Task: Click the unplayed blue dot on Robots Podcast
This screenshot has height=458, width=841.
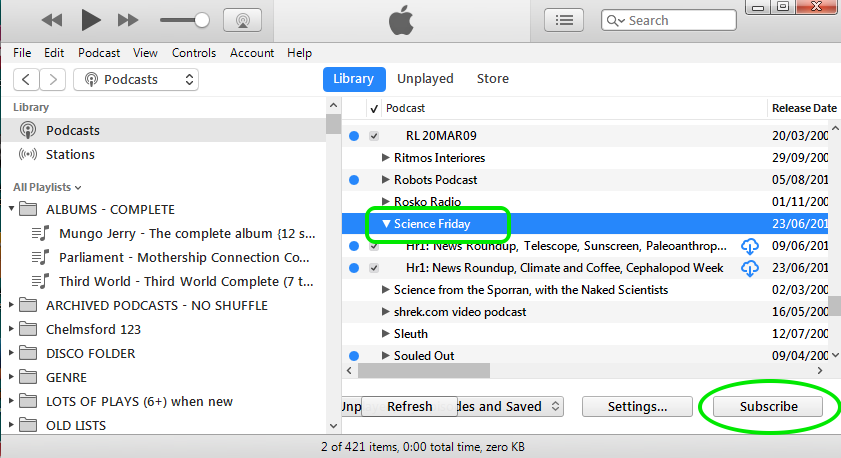Action: click(x=354, y=180)
